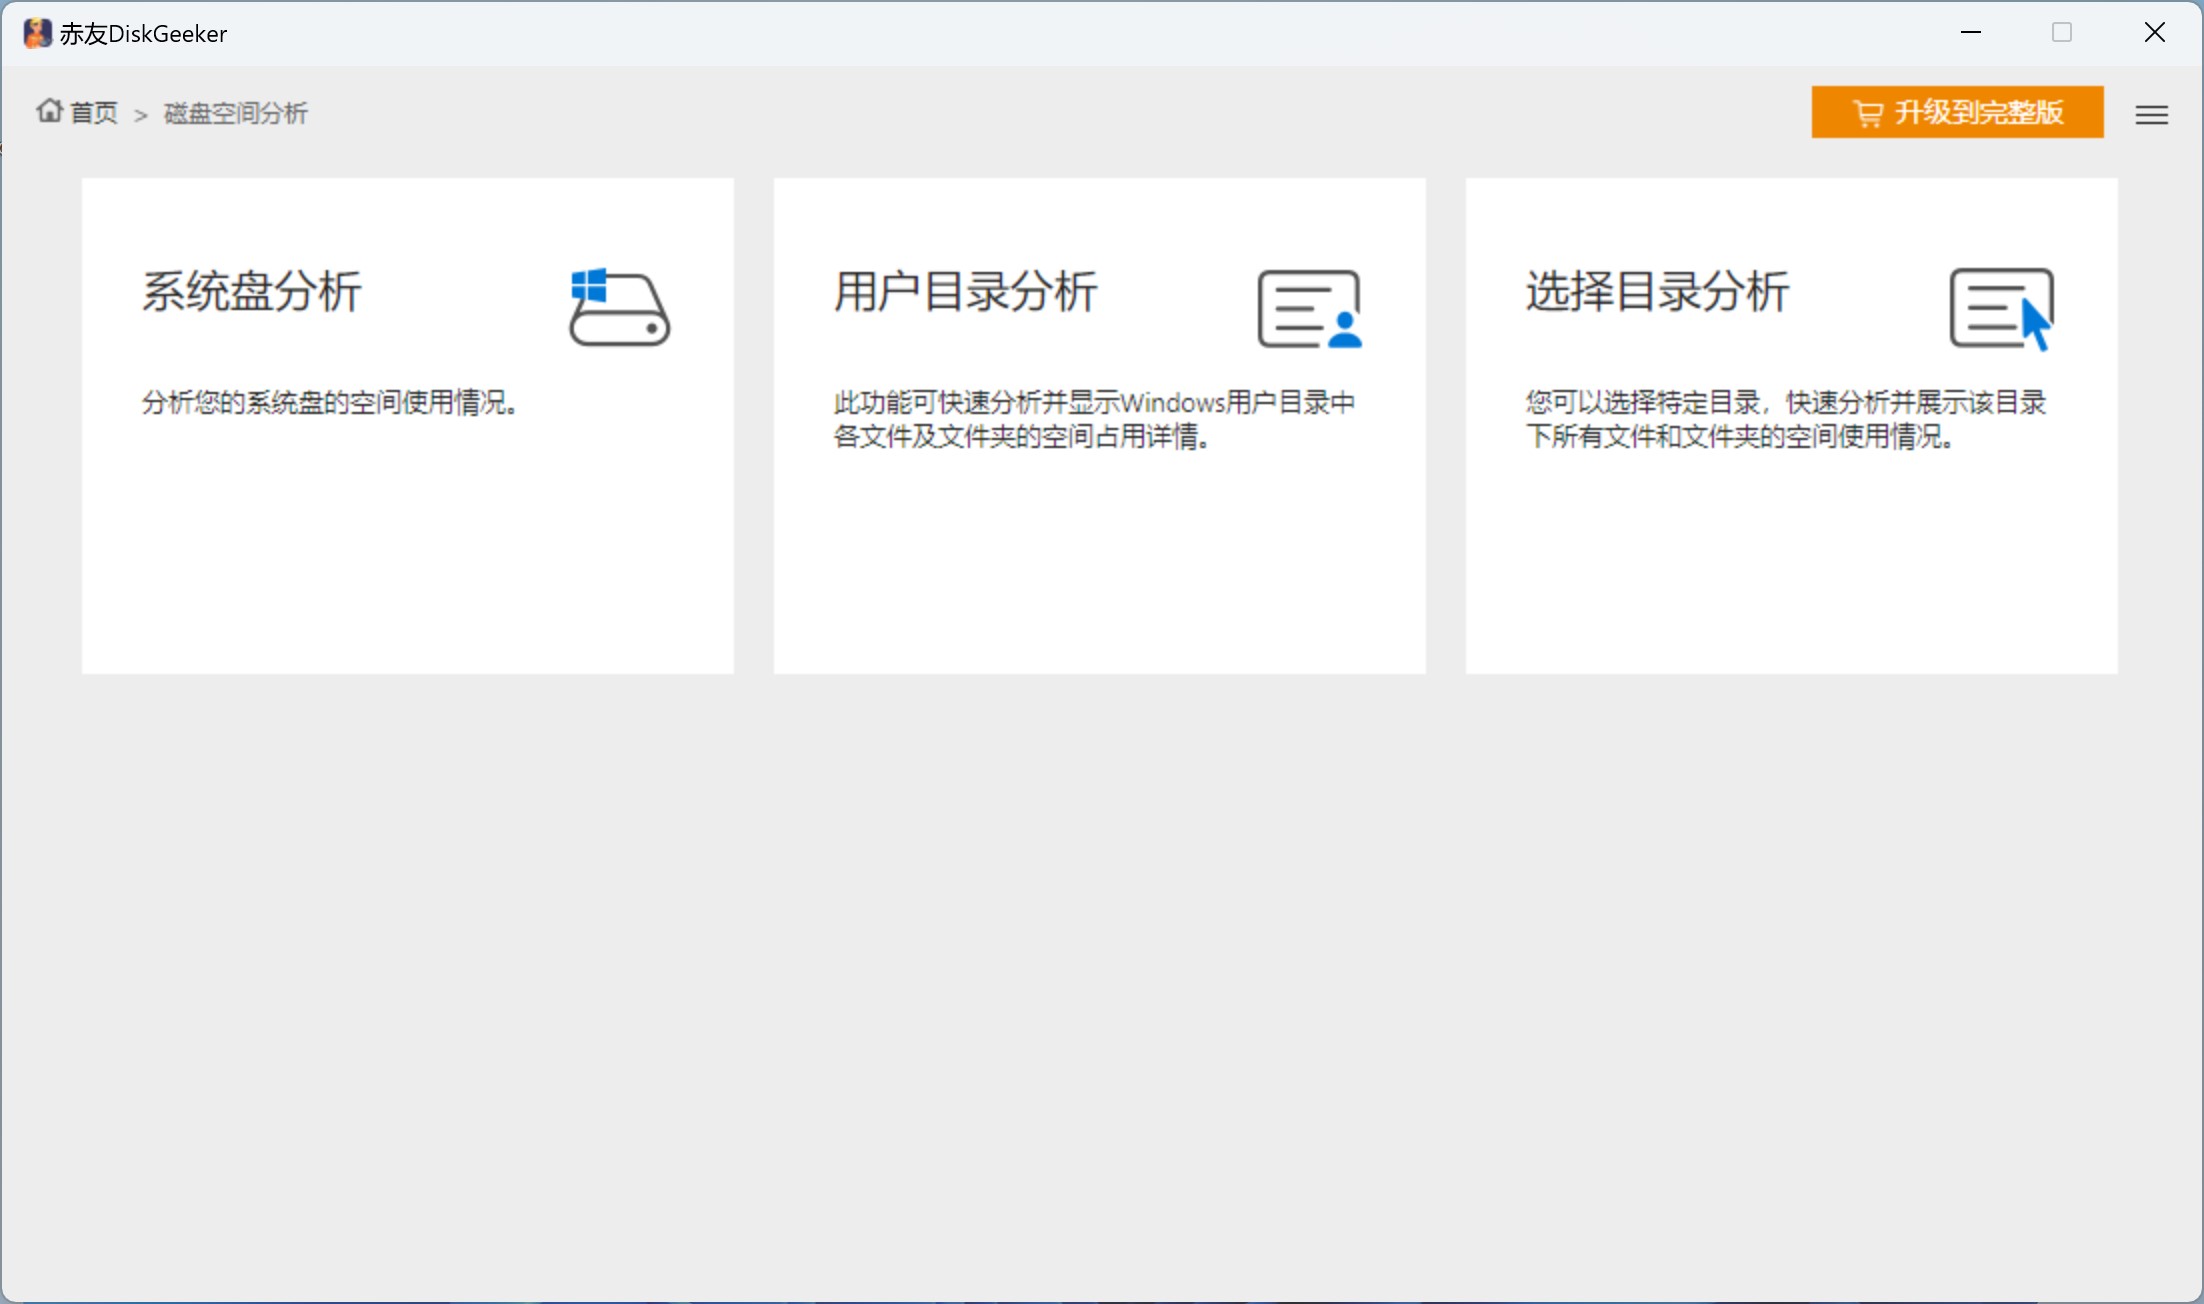Click description 分析您的系统盘的空间使用情况
Image resolution: width=2204 pixels, height=1304 pixels.
tap(330, 403)
